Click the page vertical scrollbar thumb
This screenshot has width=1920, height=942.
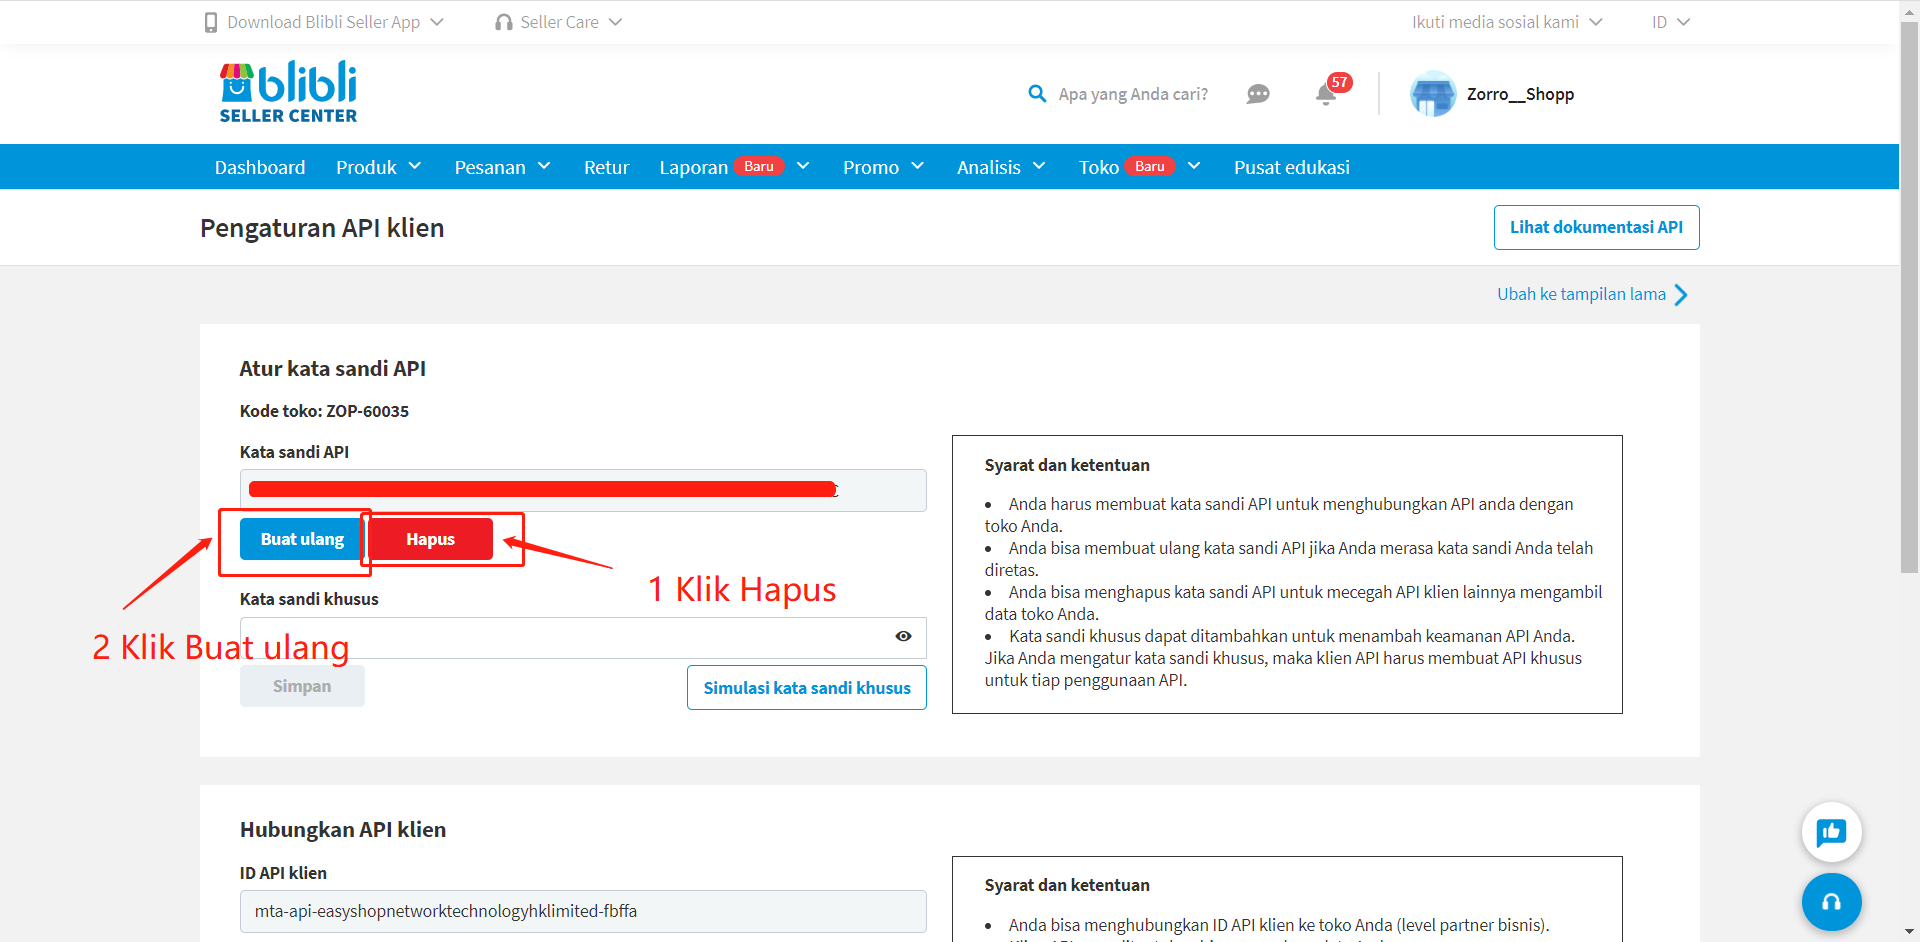[1909, 300]
